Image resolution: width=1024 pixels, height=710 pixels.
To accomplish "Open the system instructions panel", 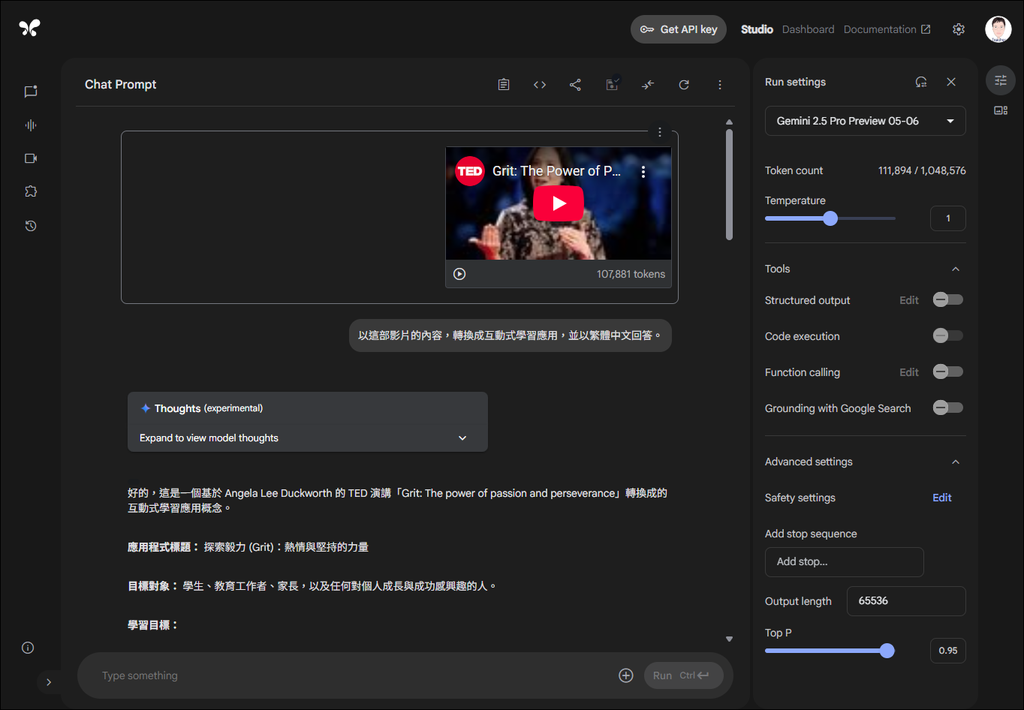I will 503,84.
